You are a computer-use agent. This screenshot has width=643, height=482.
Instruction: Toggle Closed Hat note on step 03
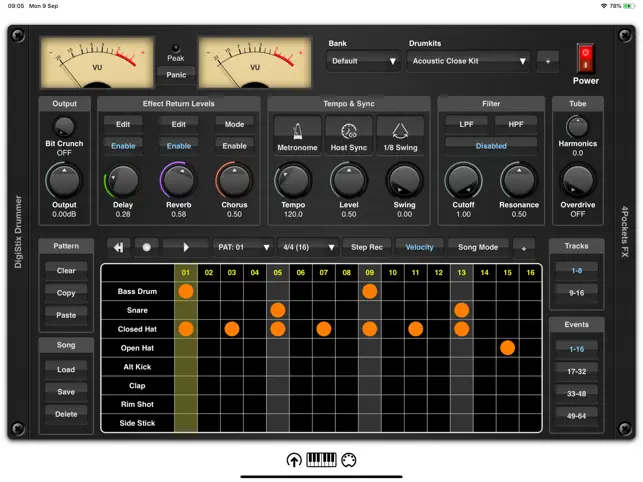point(232,329)
